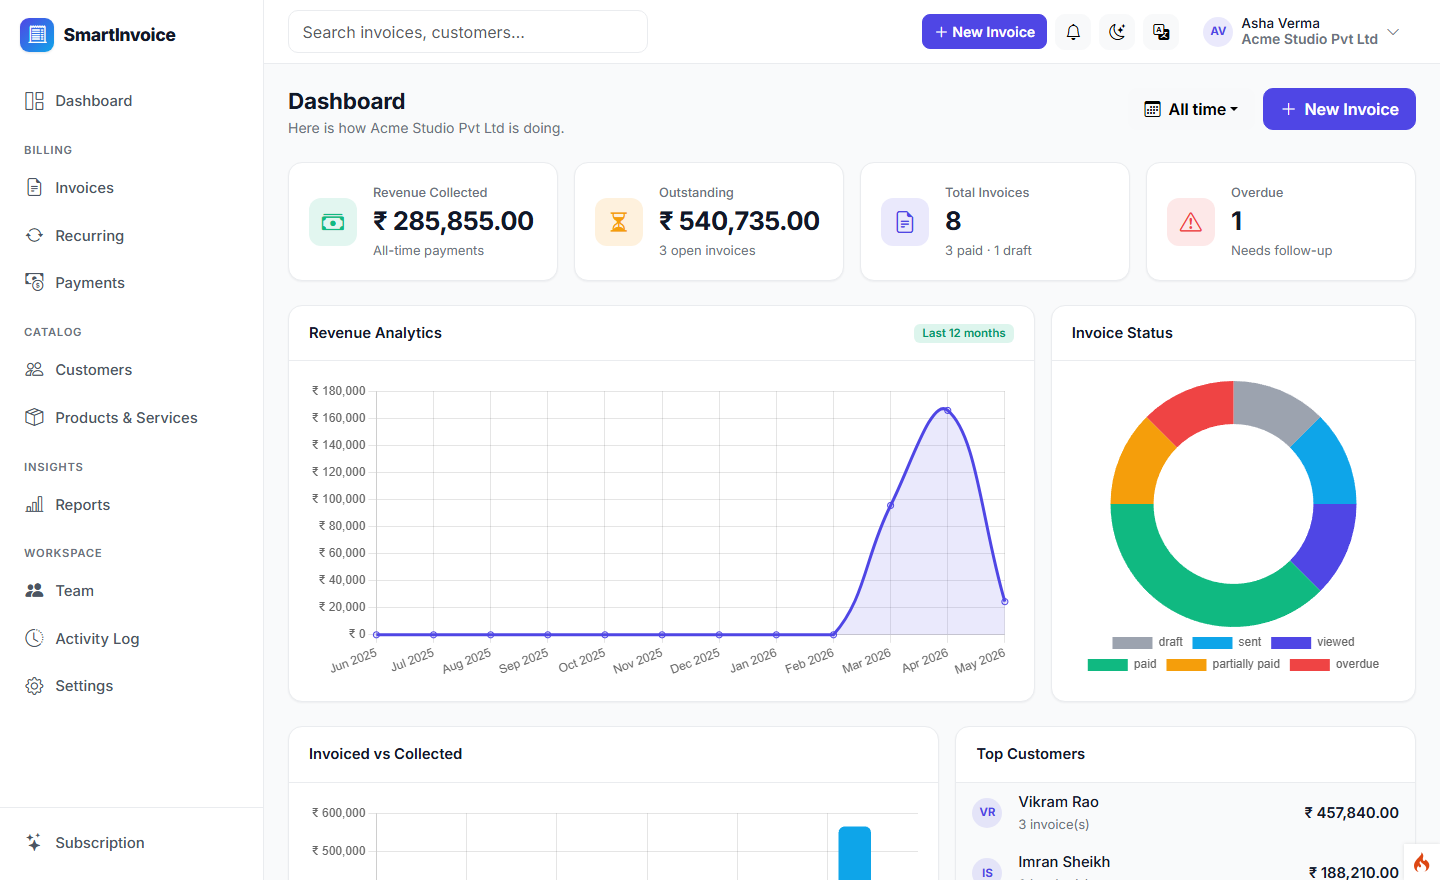This screenshot has height=880, width=1440.
Task: Click the Last 12 months badge
Action: tap(964, 333)
